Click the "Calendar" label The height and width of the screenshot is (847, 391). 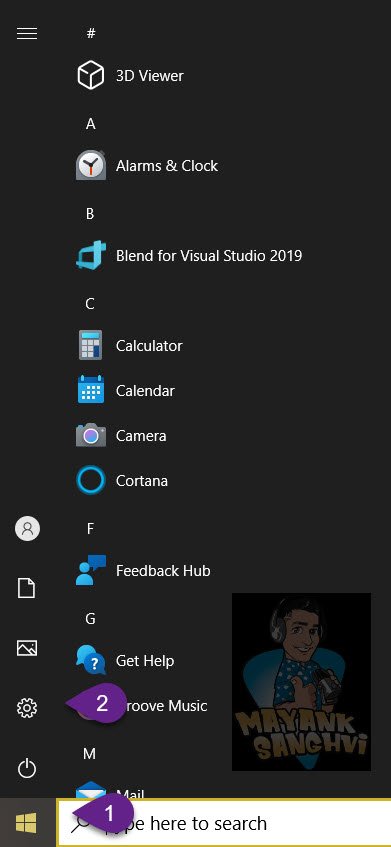[x=145, y=391]
